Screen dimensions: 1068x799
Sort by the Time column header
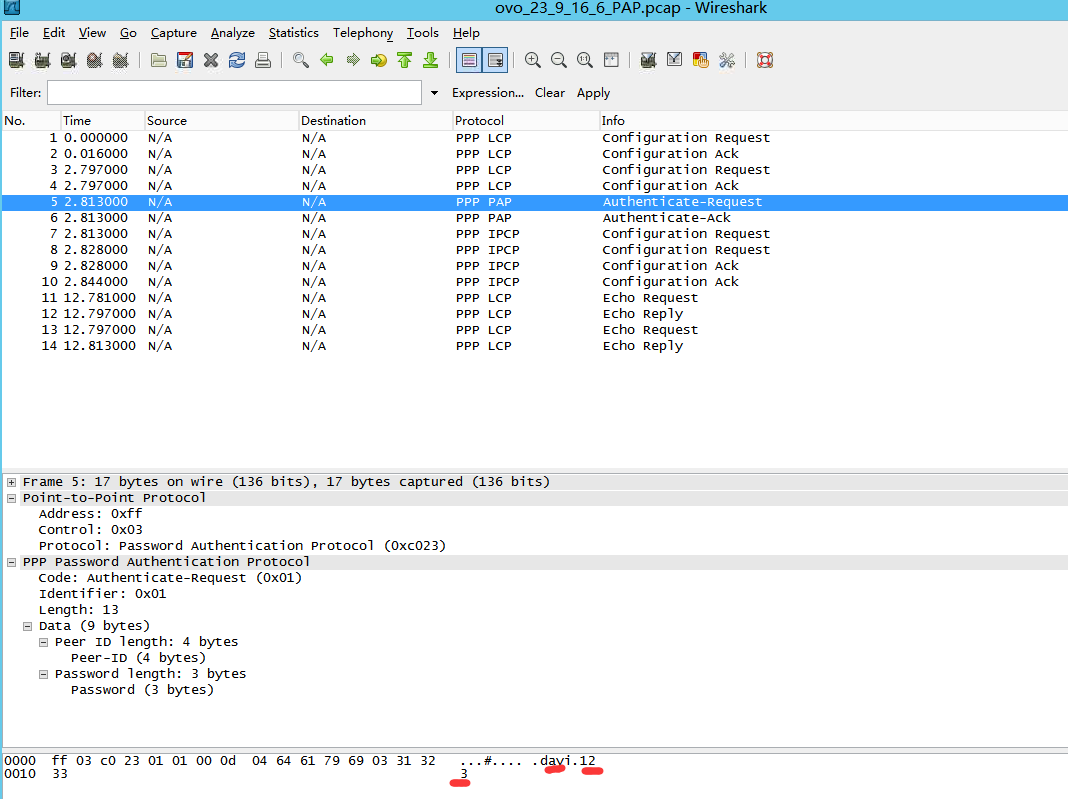pyautogui.click(x=103, y=121)
